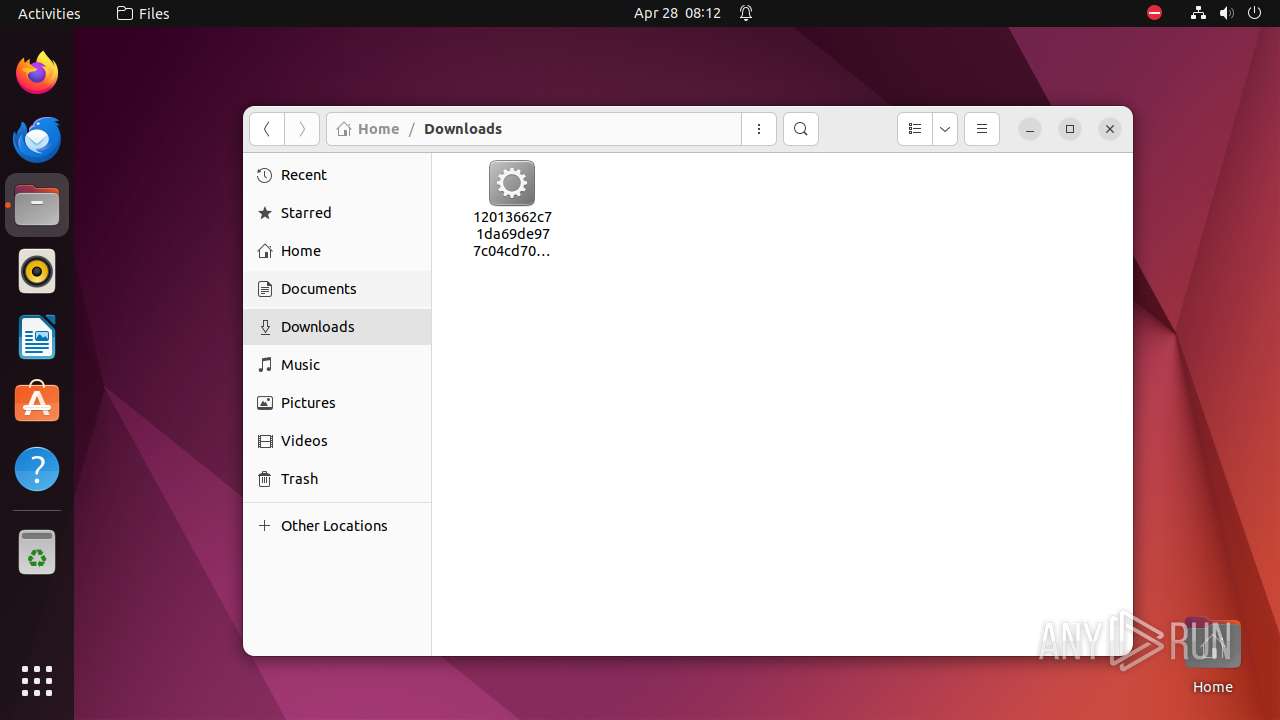The height and width of the screenshot is (720, 1280).
Task: Open Trash in the sidebar
Action: pos(337,479)
